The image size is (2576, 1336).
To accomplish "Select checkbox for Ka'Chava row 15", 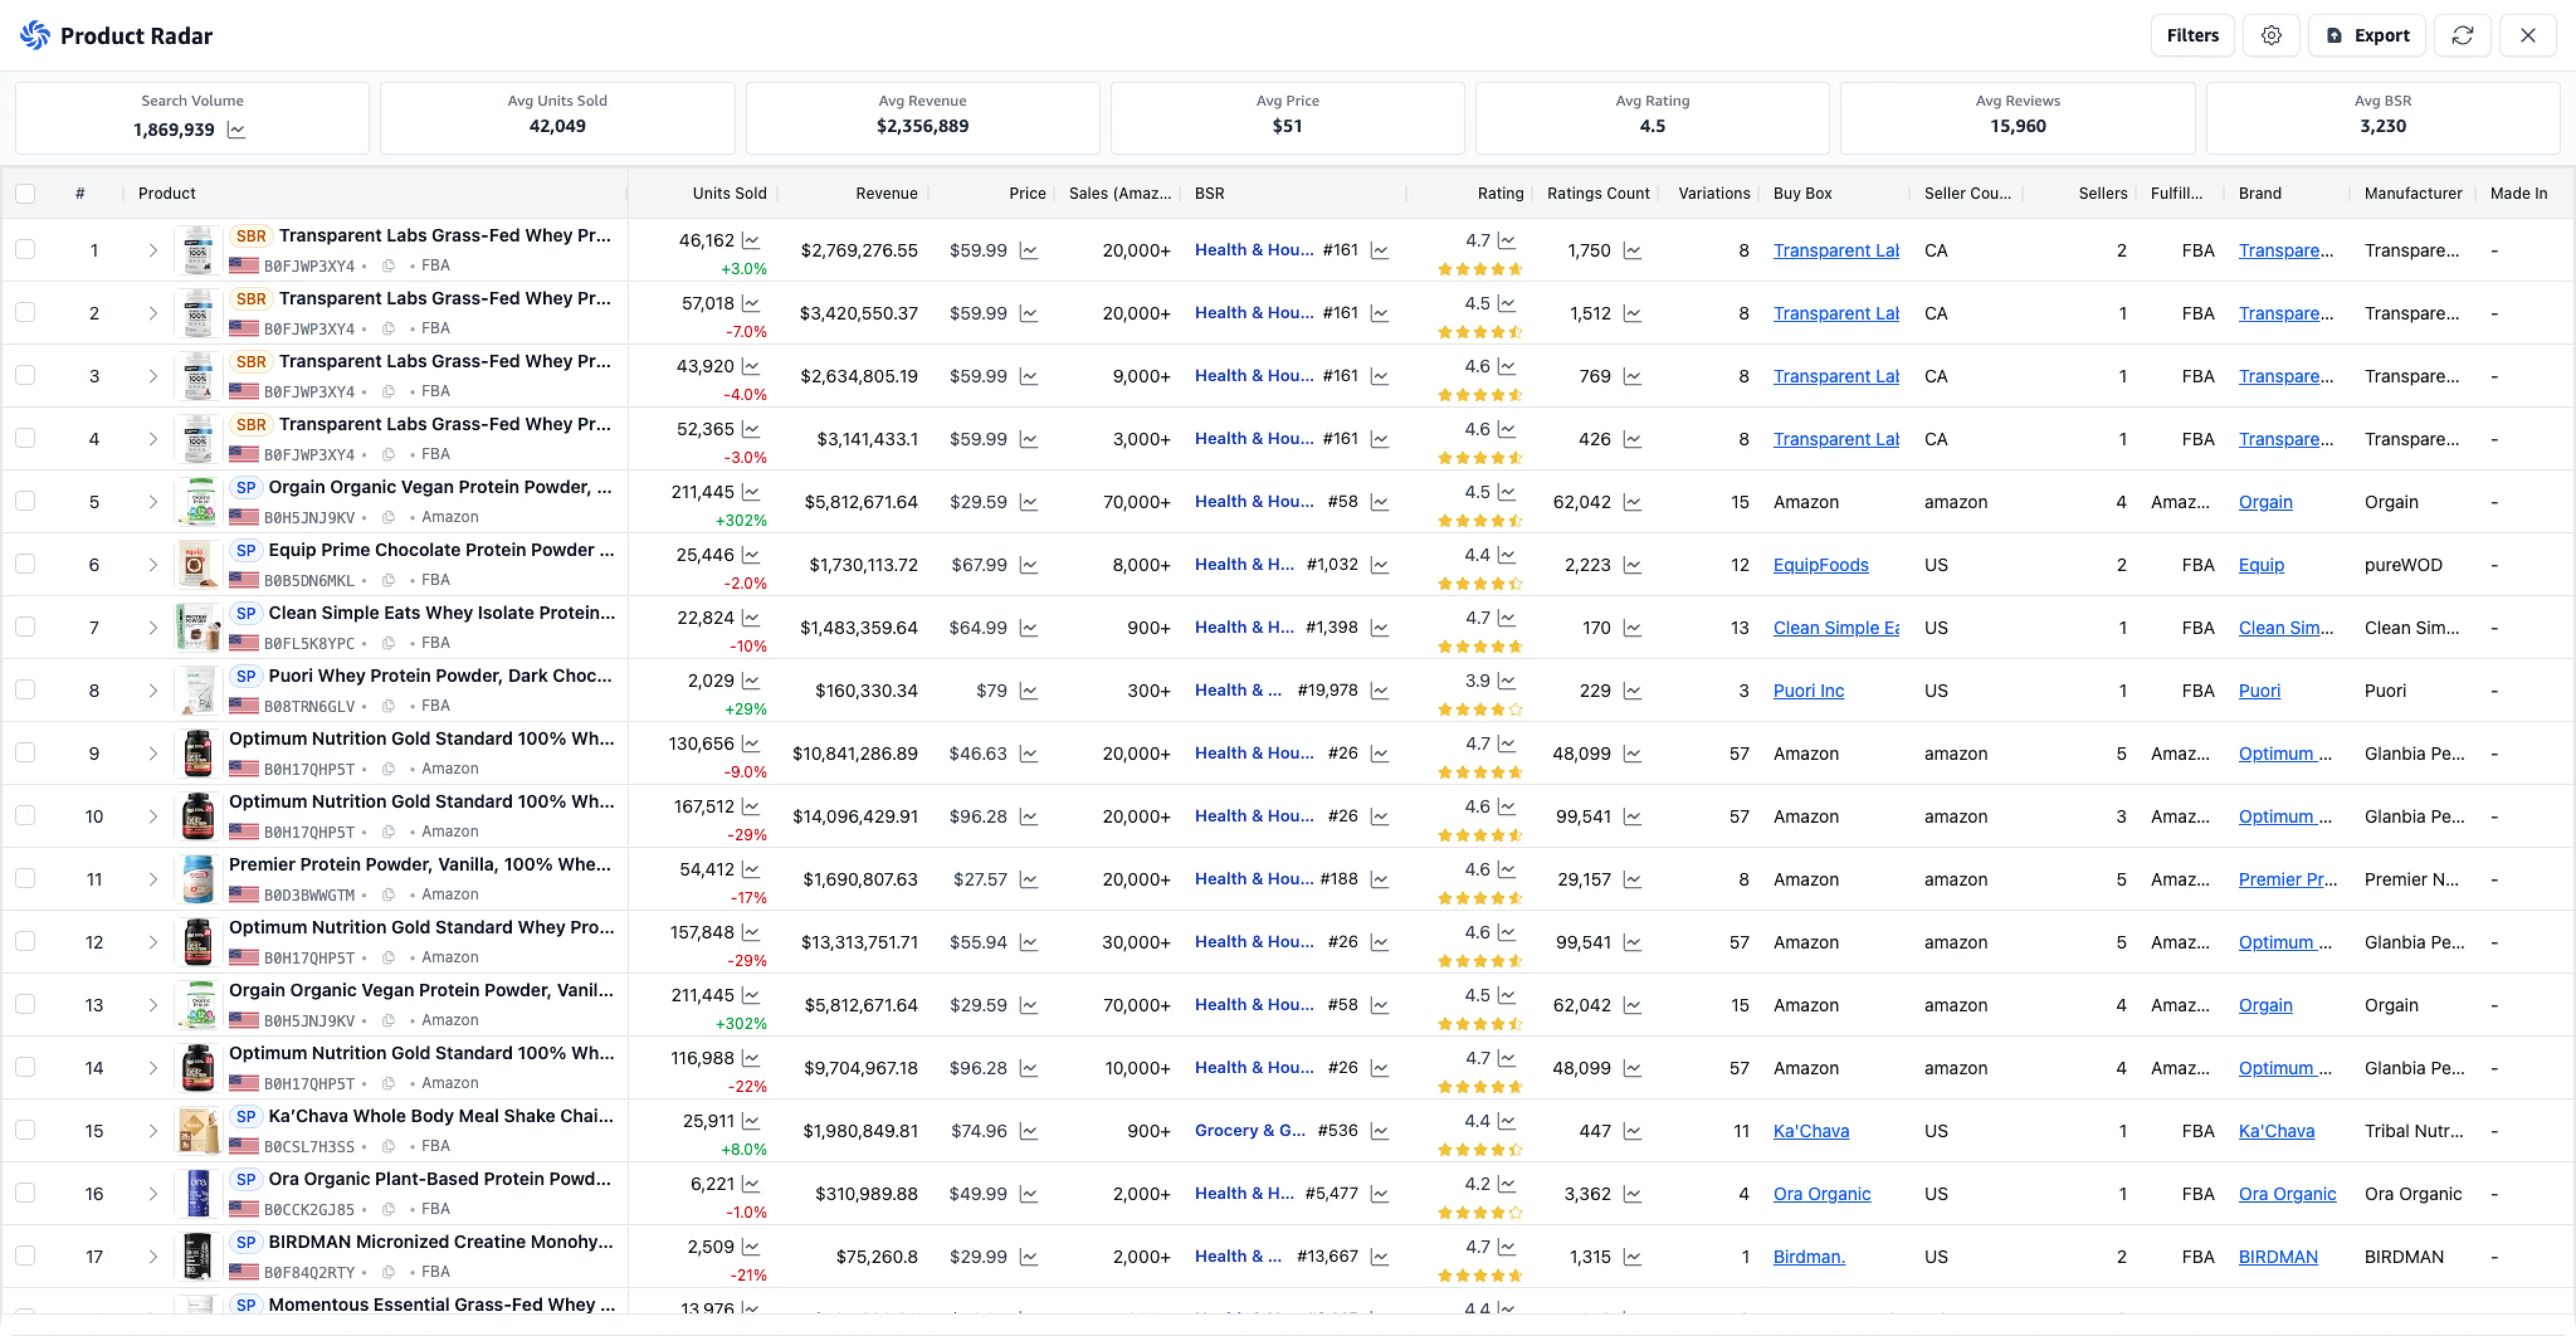I will [x=25, y=1131].
